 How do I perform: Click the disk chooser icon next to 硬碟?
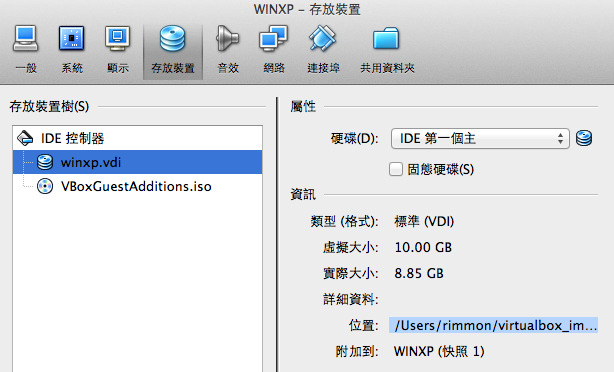(584, 138)
